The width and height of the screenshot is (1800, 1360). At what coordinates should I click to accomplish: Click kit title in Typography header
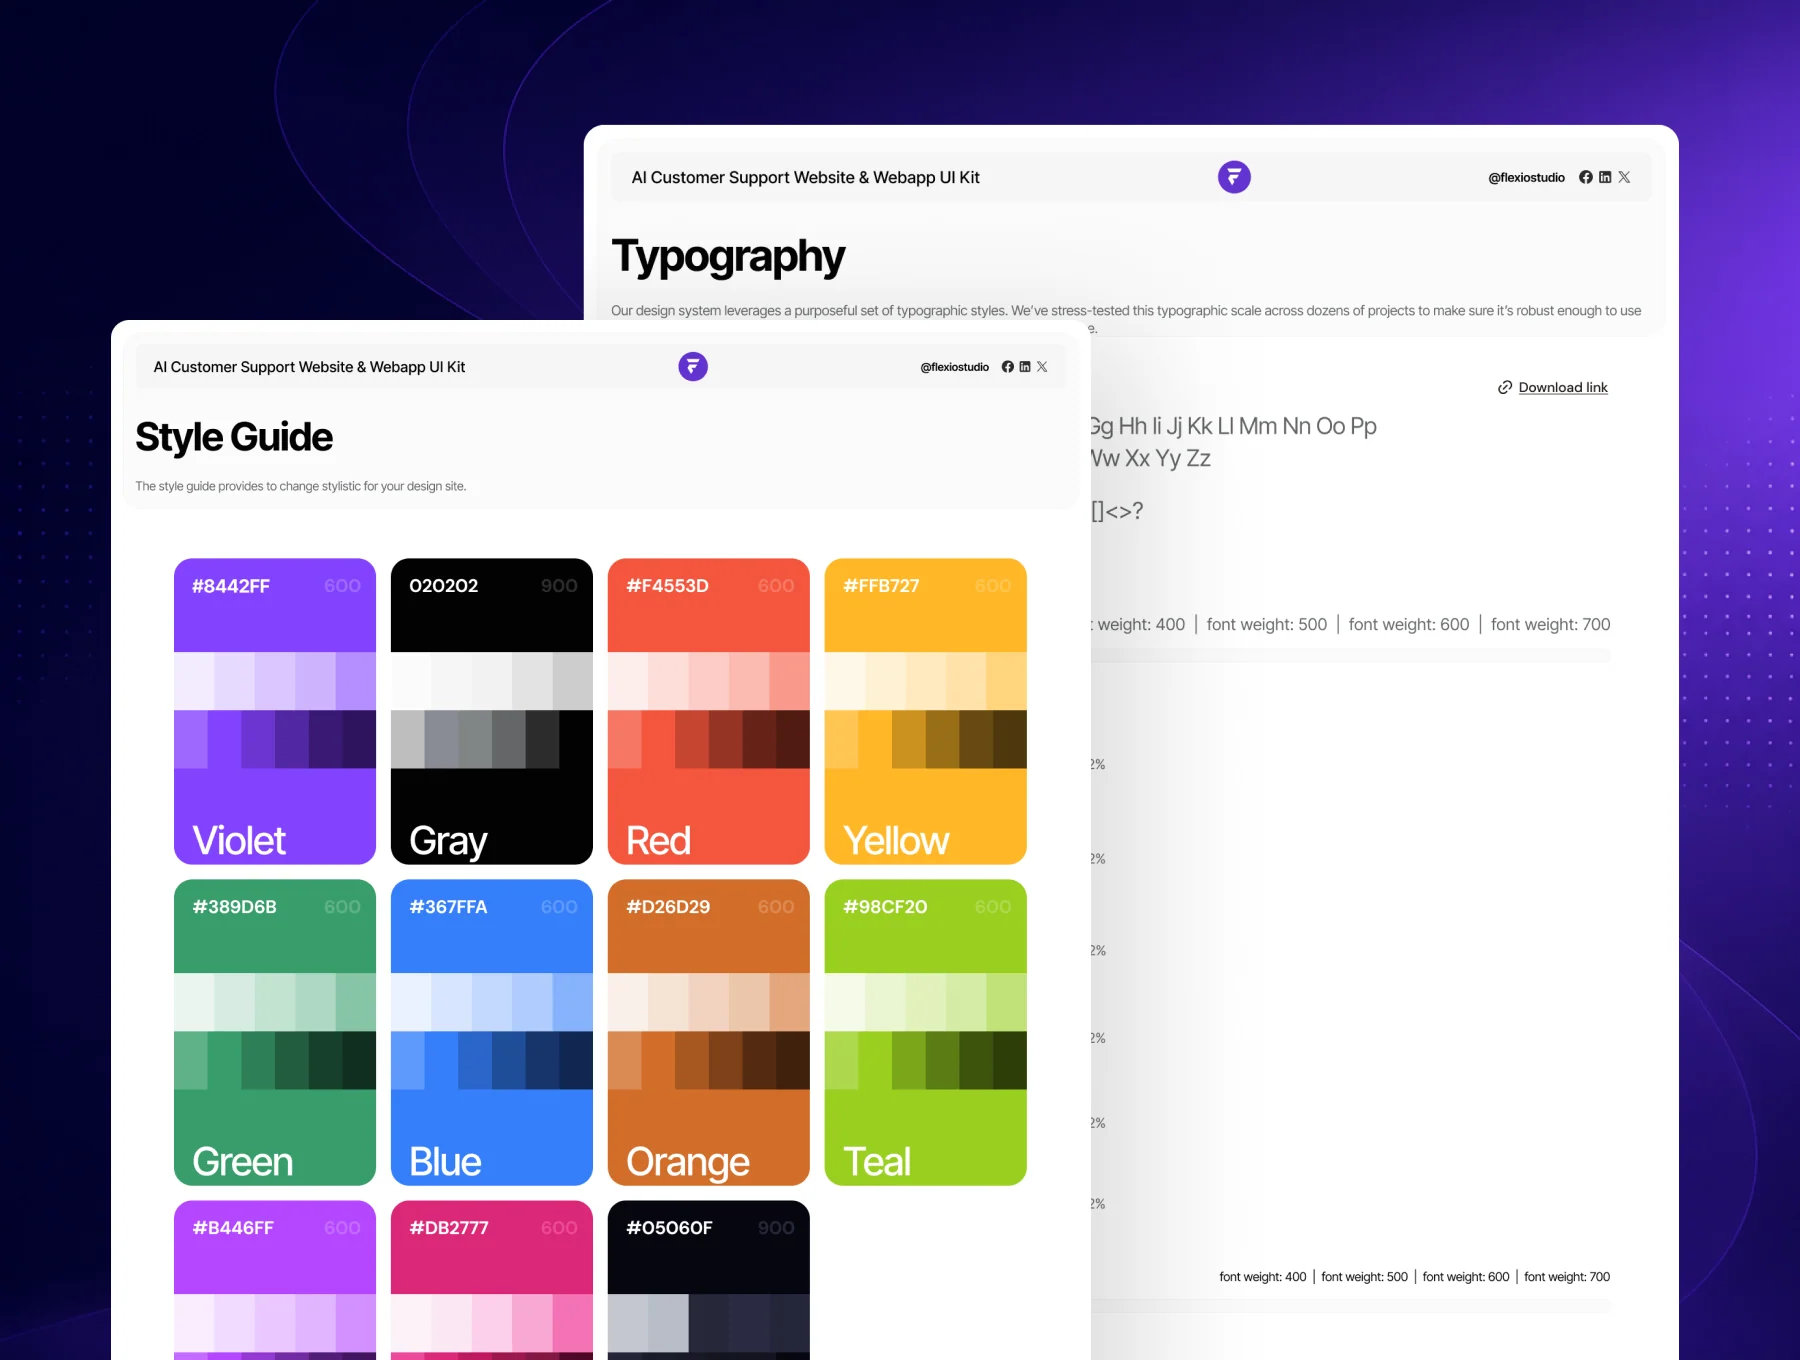point(805,177)
